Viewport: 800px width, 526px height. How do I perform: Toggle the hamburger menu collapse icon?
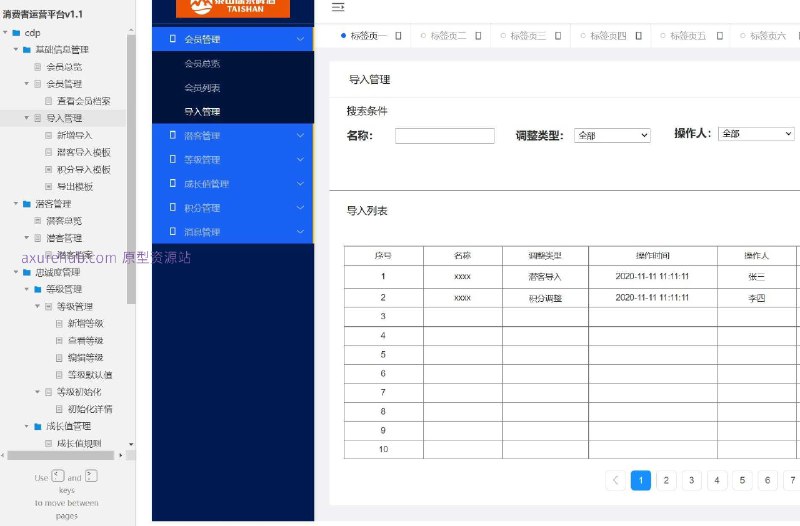[338, 7]
